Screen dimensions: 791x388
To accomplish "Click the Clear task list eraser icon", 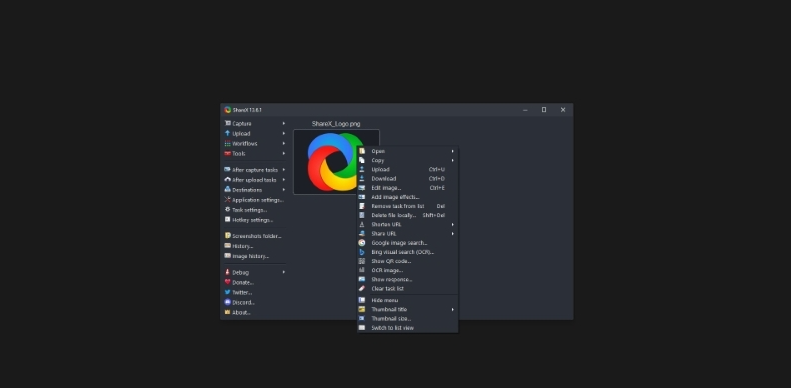I will pyautogui.click(x=362, y=289).
